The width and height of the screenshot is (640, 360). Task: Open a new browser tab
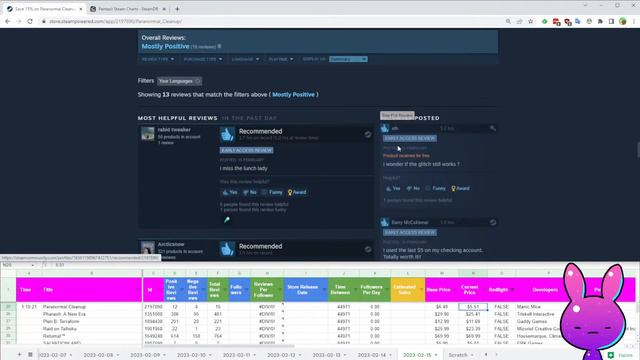pyautogui.click(x=177, y=9)
